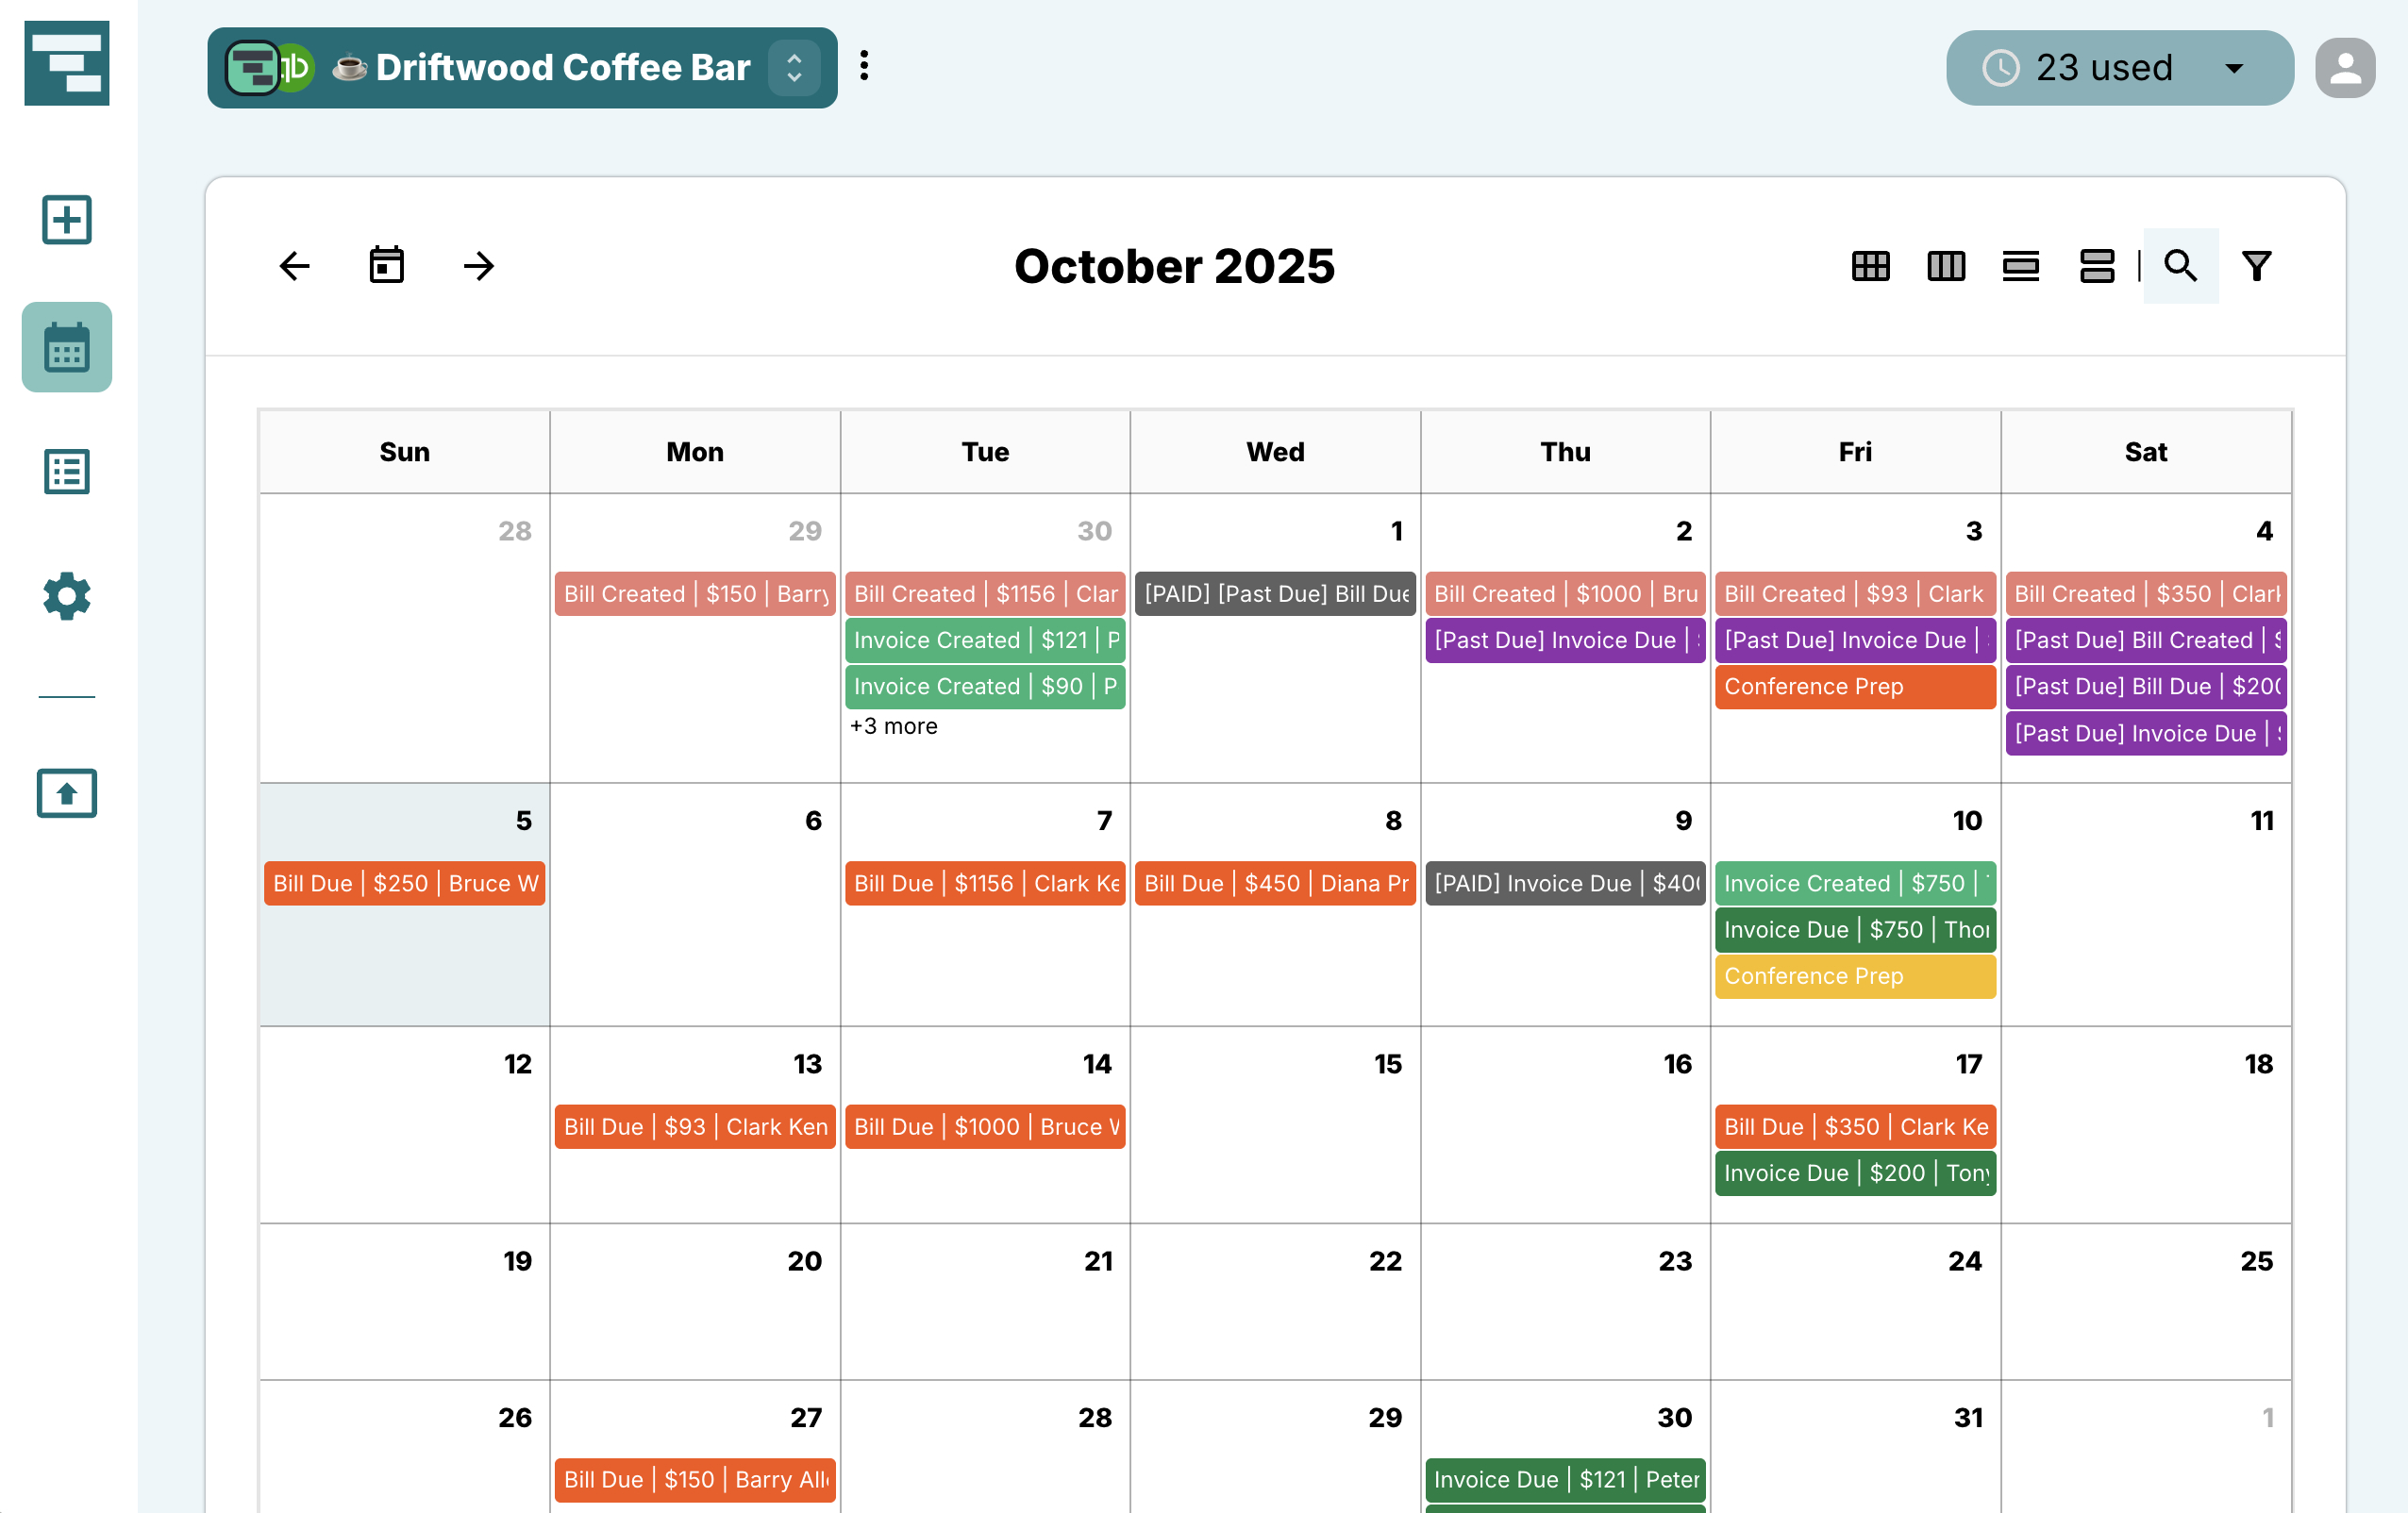
Task: Open the yellow Conference Prep event on October 10
Action: (x=1855, y=975)
